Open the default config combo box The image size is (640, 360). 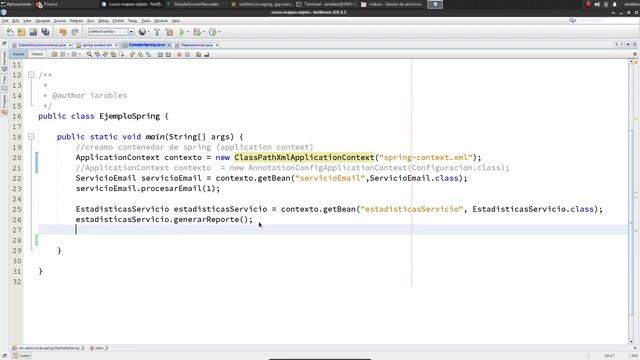tap(111, 31)
